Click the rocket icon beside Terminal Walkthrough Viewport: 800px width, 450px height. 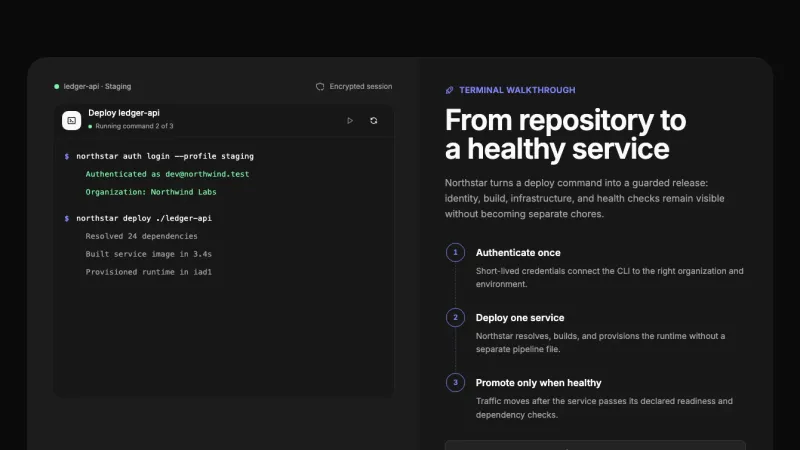tap(449, 90)
